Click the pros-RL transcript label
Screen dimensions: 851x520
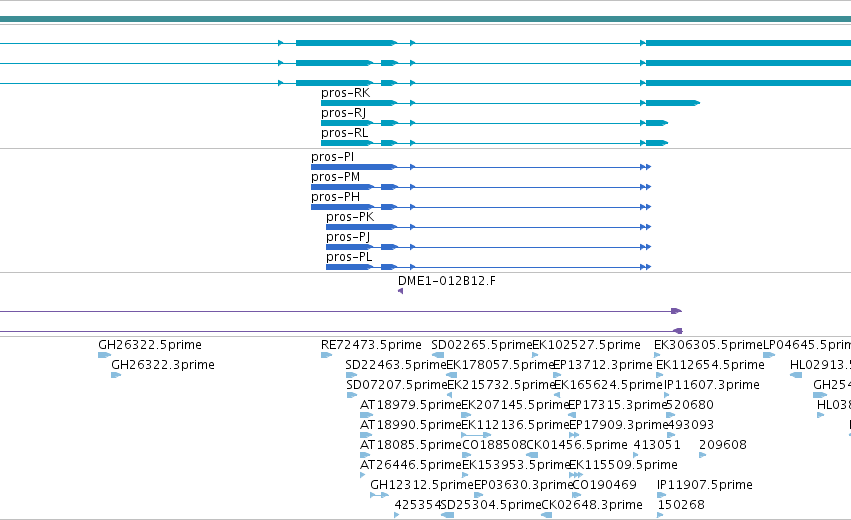click(x=345, y=133)
